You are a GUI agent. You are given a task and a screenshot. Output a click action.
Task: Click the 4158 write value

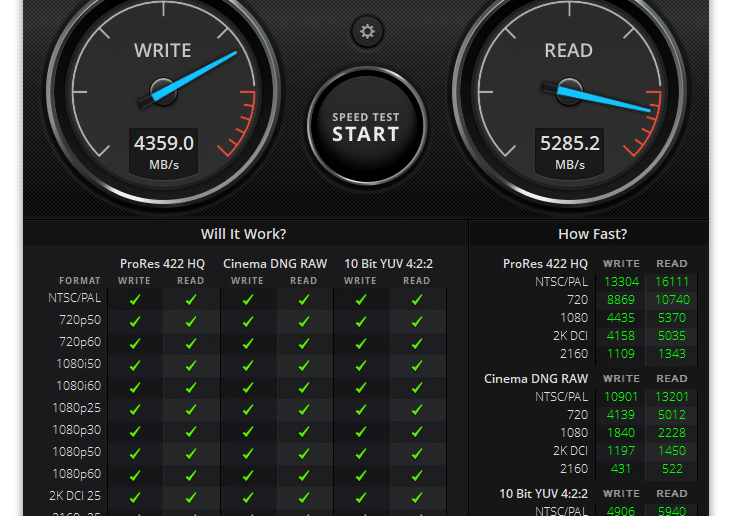[621, 336]
